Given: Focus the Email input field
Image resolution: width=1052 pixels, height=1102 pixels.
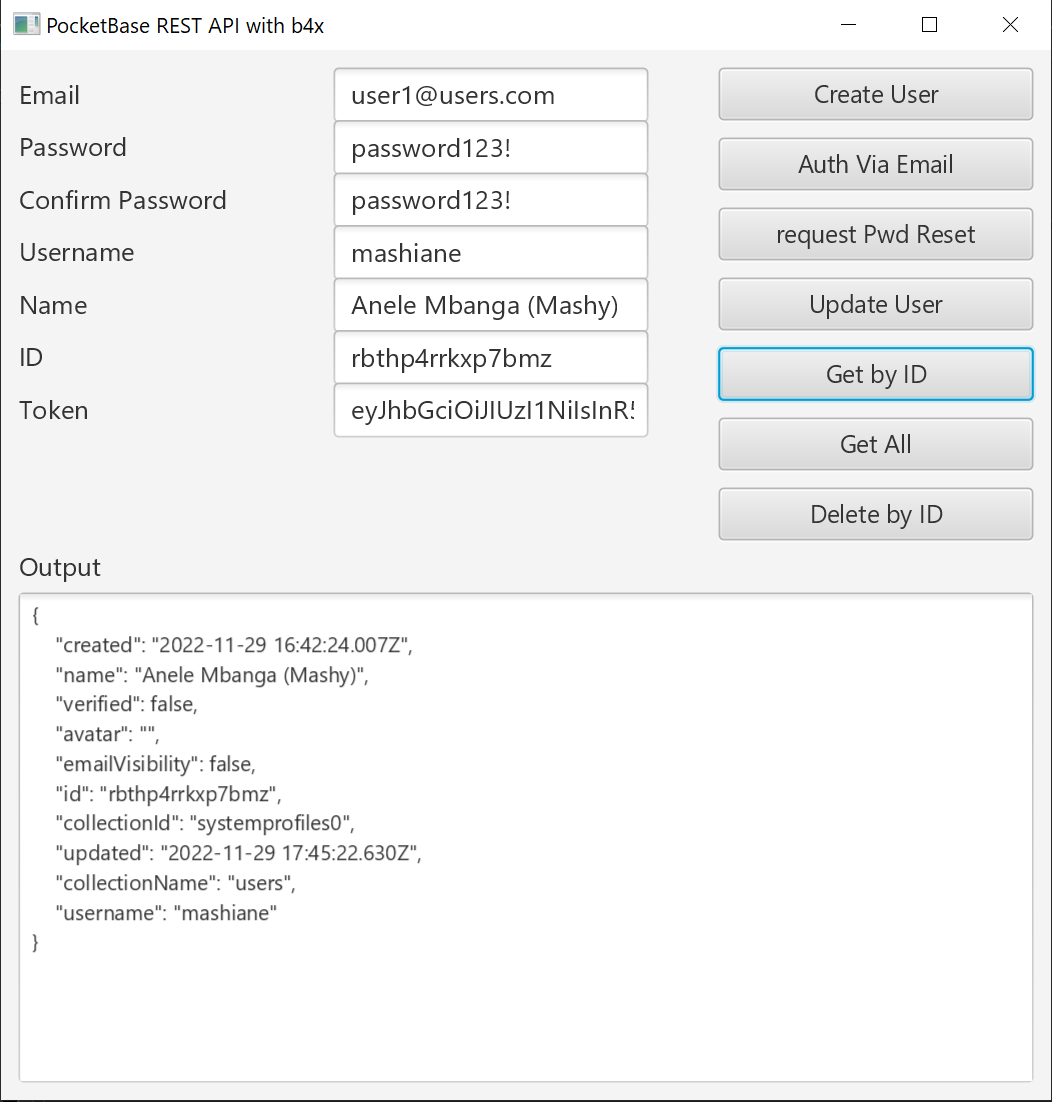Looking at the screenshot, I should [x=490, y=95].
